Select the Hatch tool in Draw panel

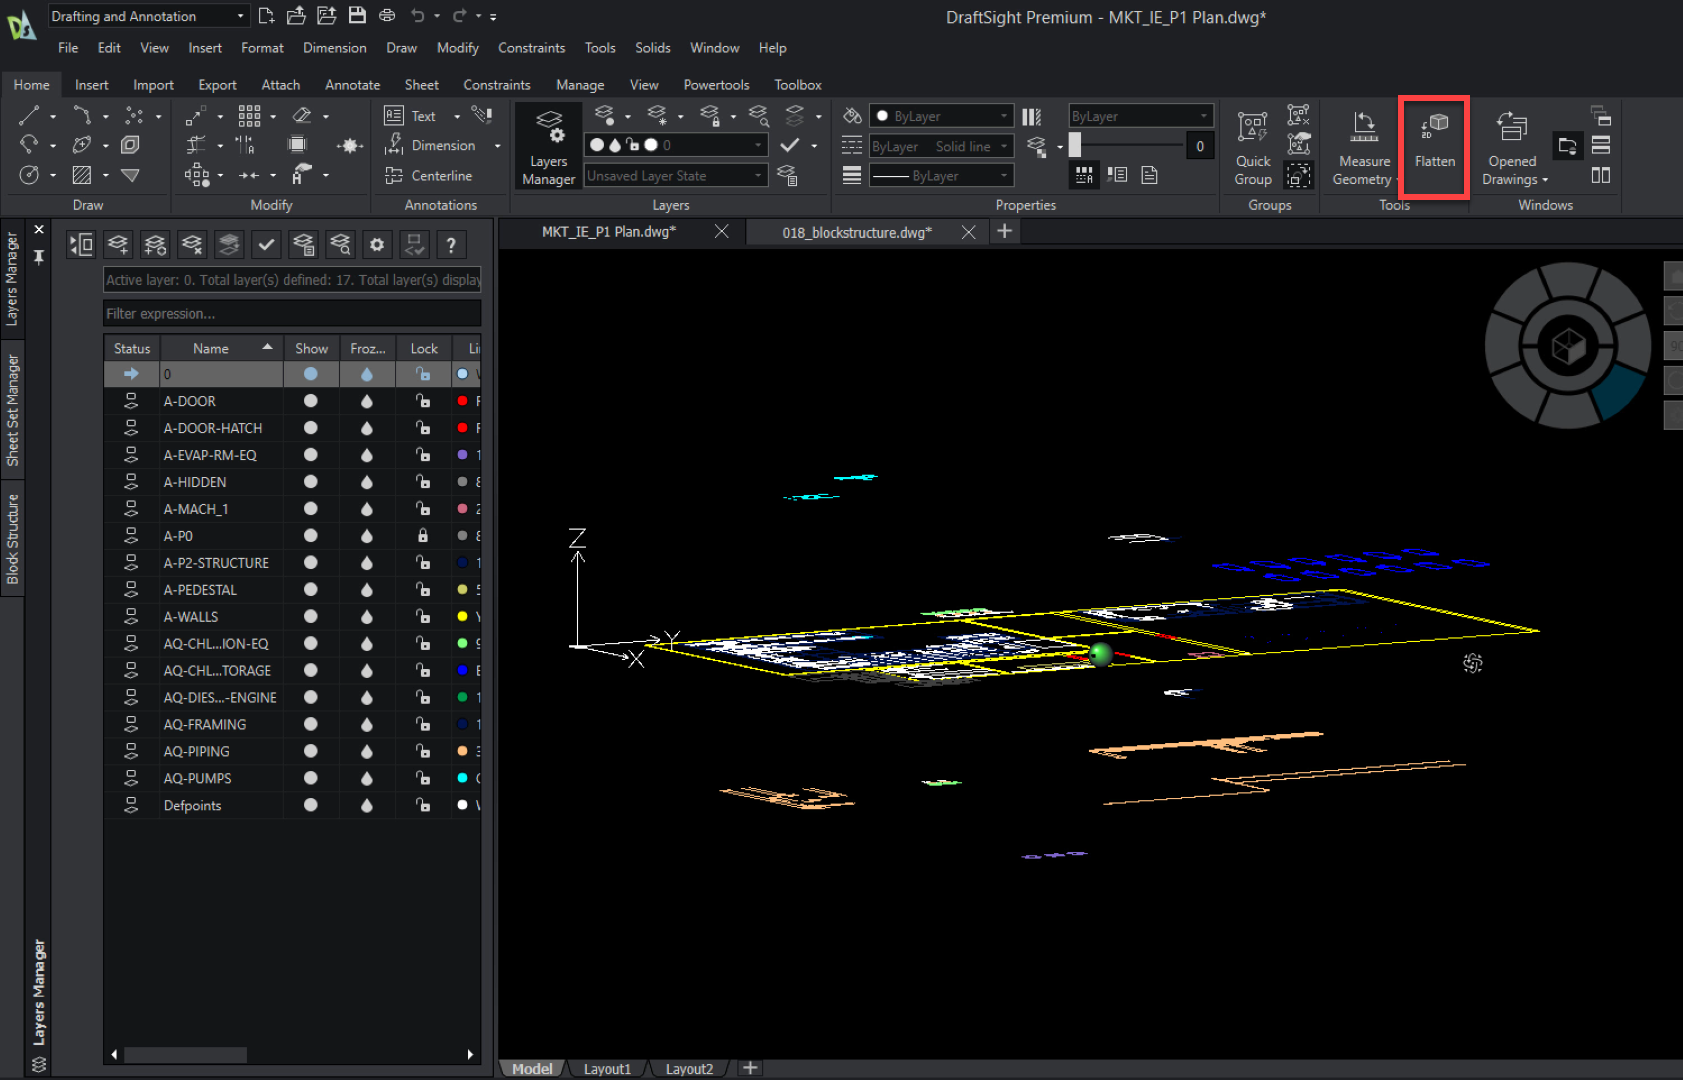click(x=82, y=175)
